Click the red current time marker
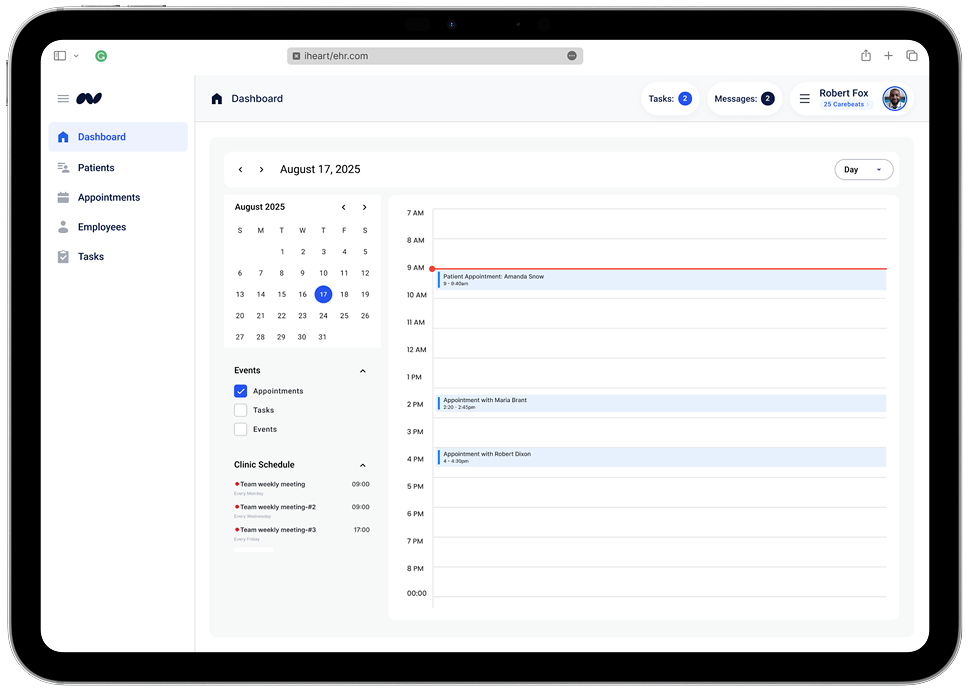Viewport: 970px width, 692px height. [x=432, y=268]
